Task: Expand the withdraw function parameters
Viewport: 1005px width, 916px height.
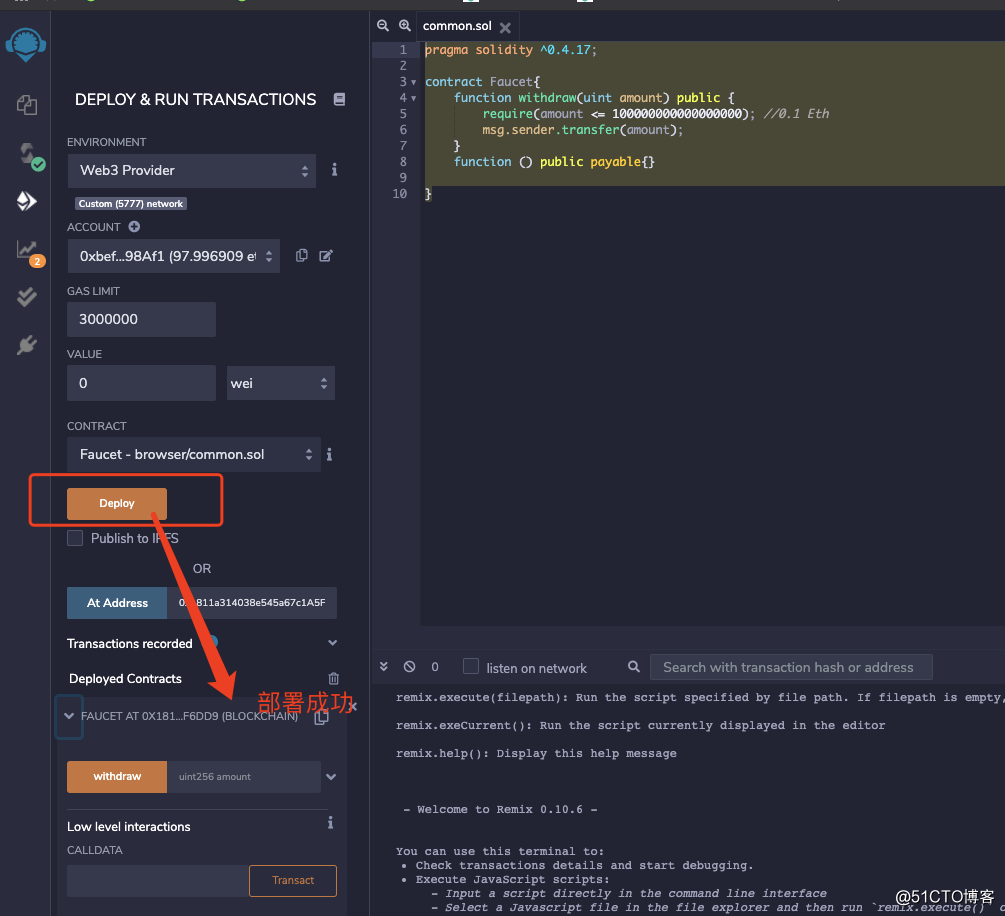Action: 331,777
